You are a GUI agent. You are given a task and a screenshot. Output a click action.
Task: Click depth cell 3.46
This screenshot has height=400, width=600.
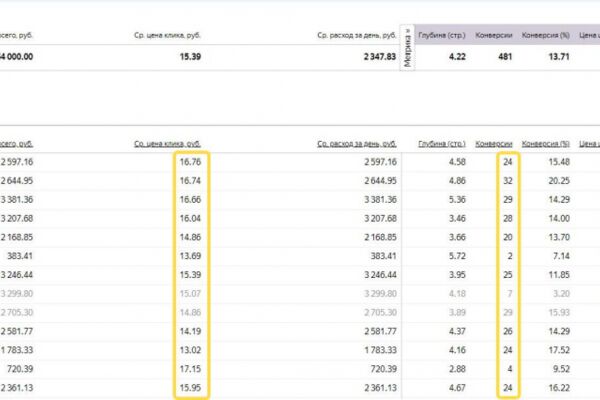click(457, 218)
